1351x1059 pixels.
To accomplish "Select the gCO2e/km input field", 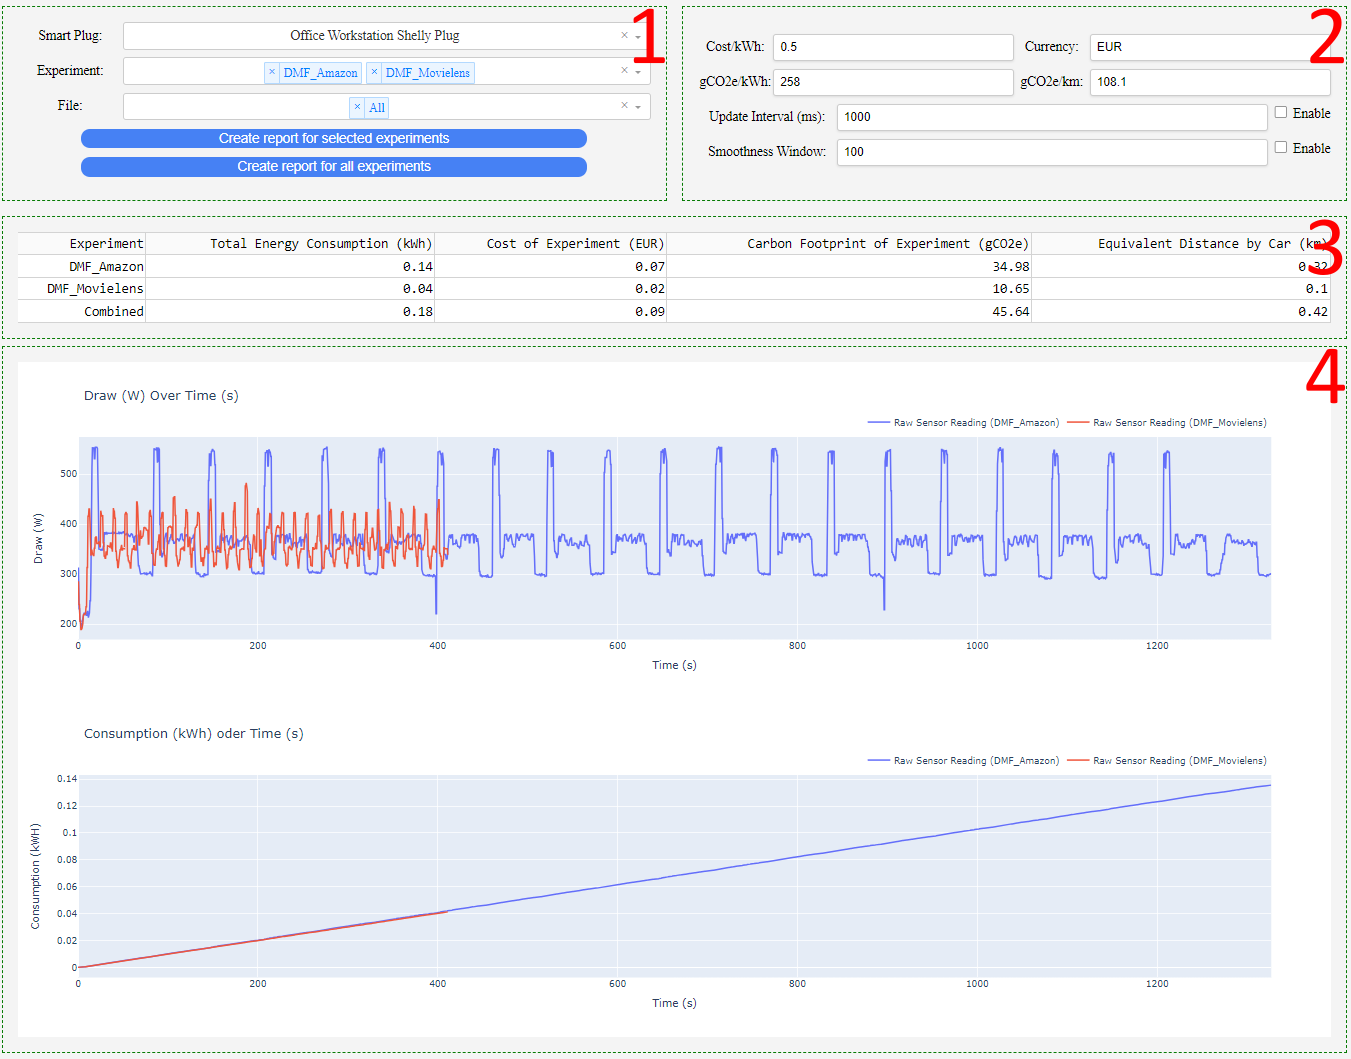I will [1209, 82].
